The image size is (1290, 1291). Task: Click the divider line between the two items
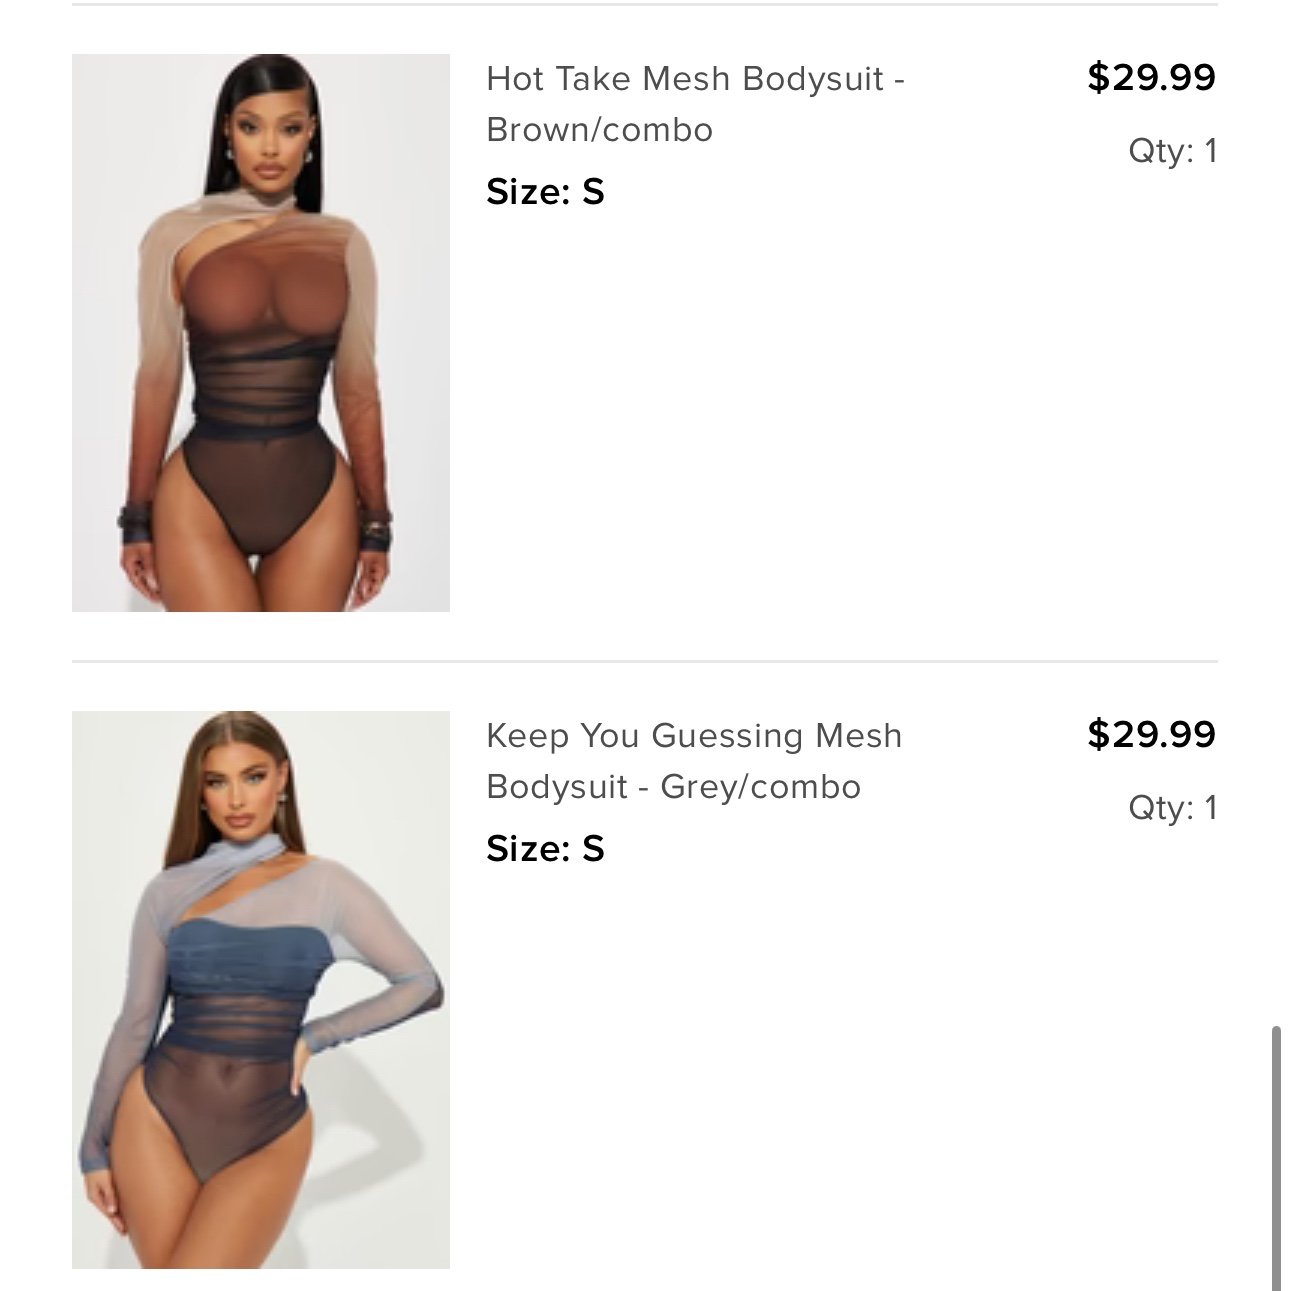coord(645,661)
